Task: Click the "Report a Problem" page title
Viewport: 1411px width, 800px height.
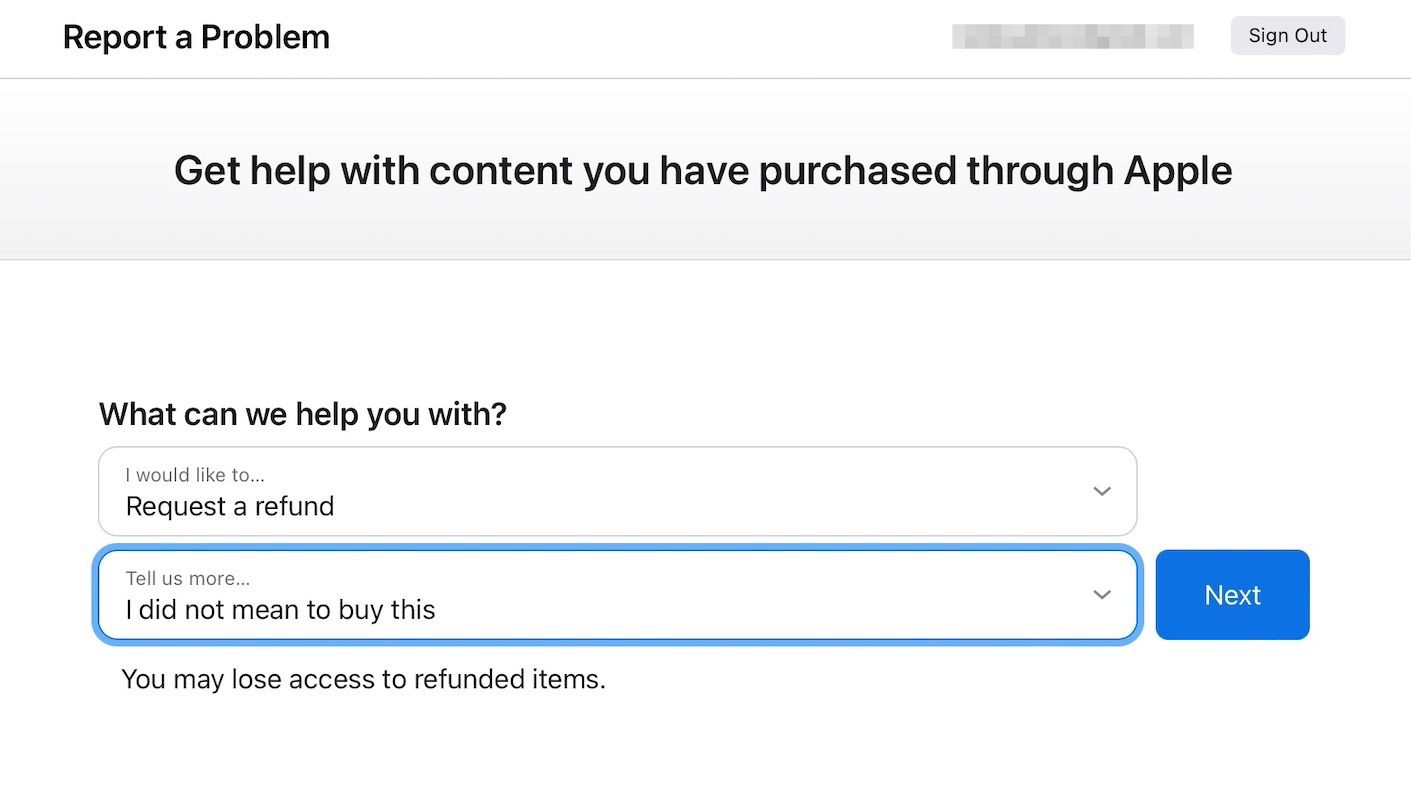Action: coord(196,37)
